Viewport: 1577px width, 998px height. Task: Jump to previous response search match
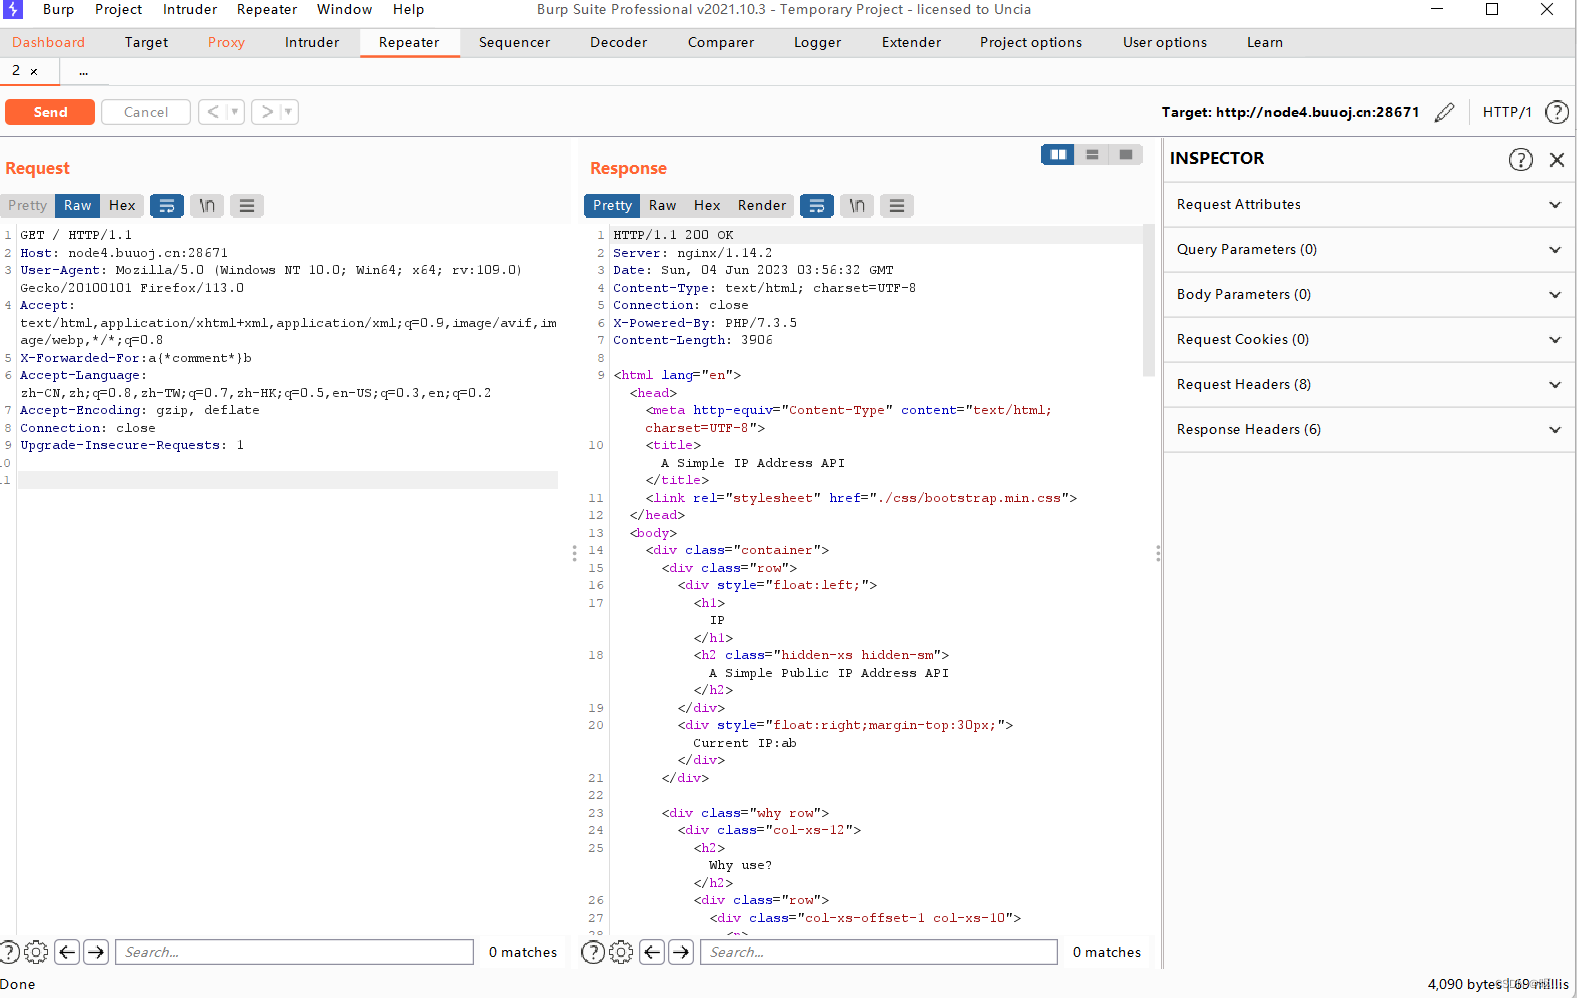652,952
